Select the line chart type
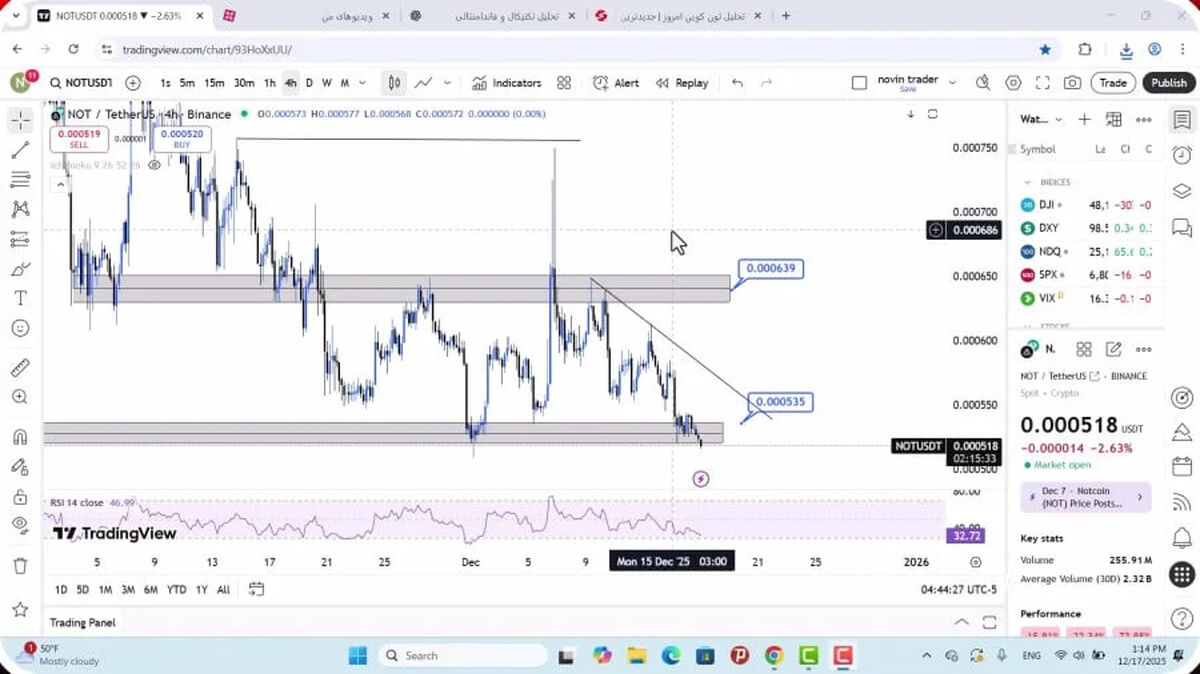 [424, 83]
